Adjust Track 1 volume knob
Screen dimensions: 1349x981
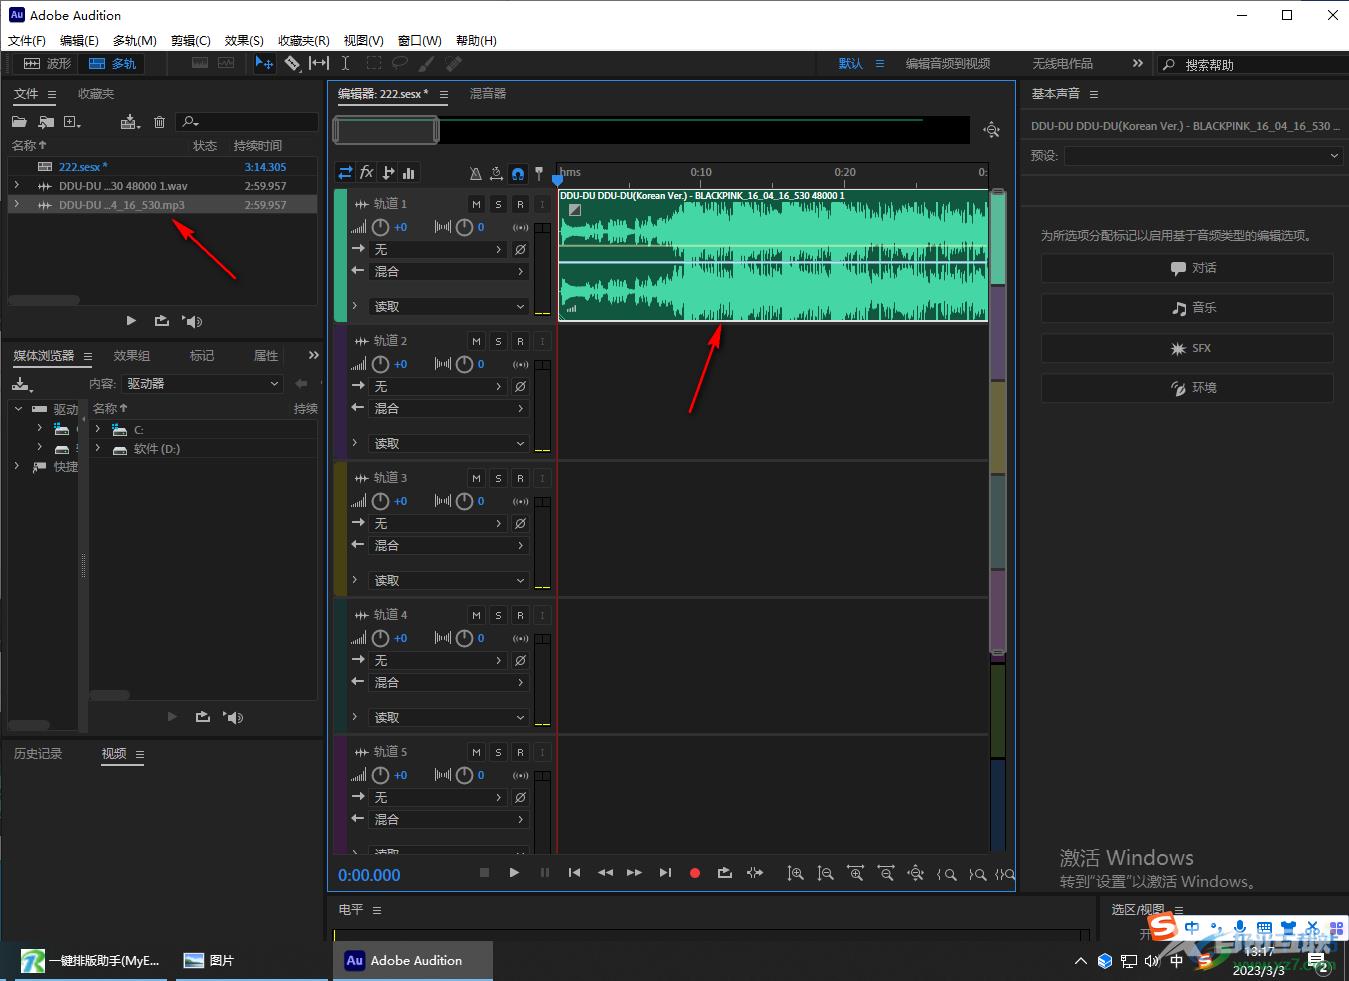pyautogui.click(x=380, y=228)
